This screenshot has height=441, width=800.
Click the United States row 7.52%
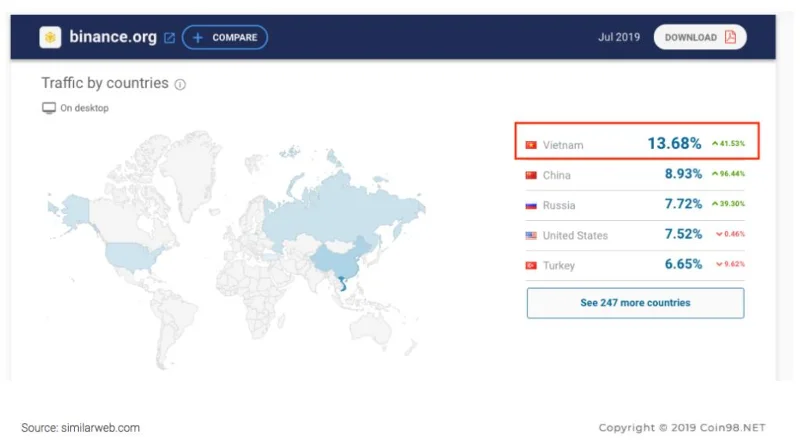coord(635,235)
